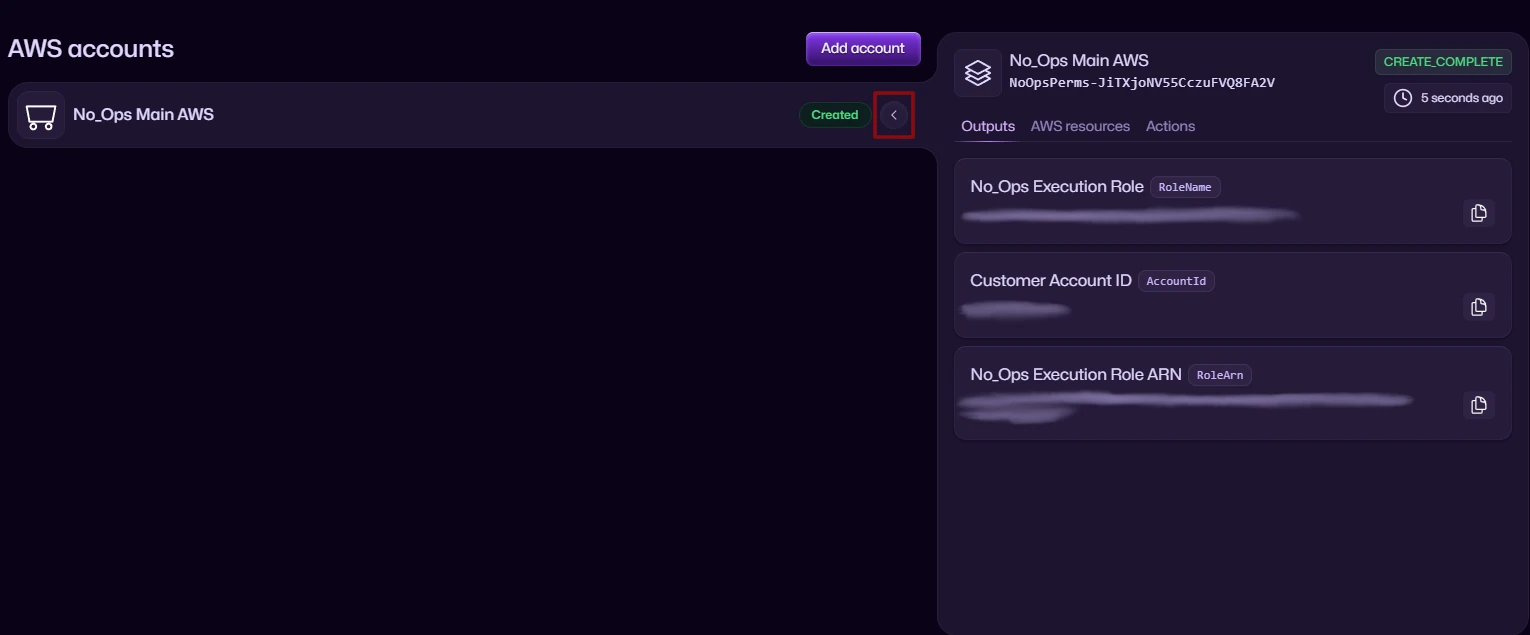Copy the Customer Account ID value
This screenshot has height=635, width=1530.
1478,307
